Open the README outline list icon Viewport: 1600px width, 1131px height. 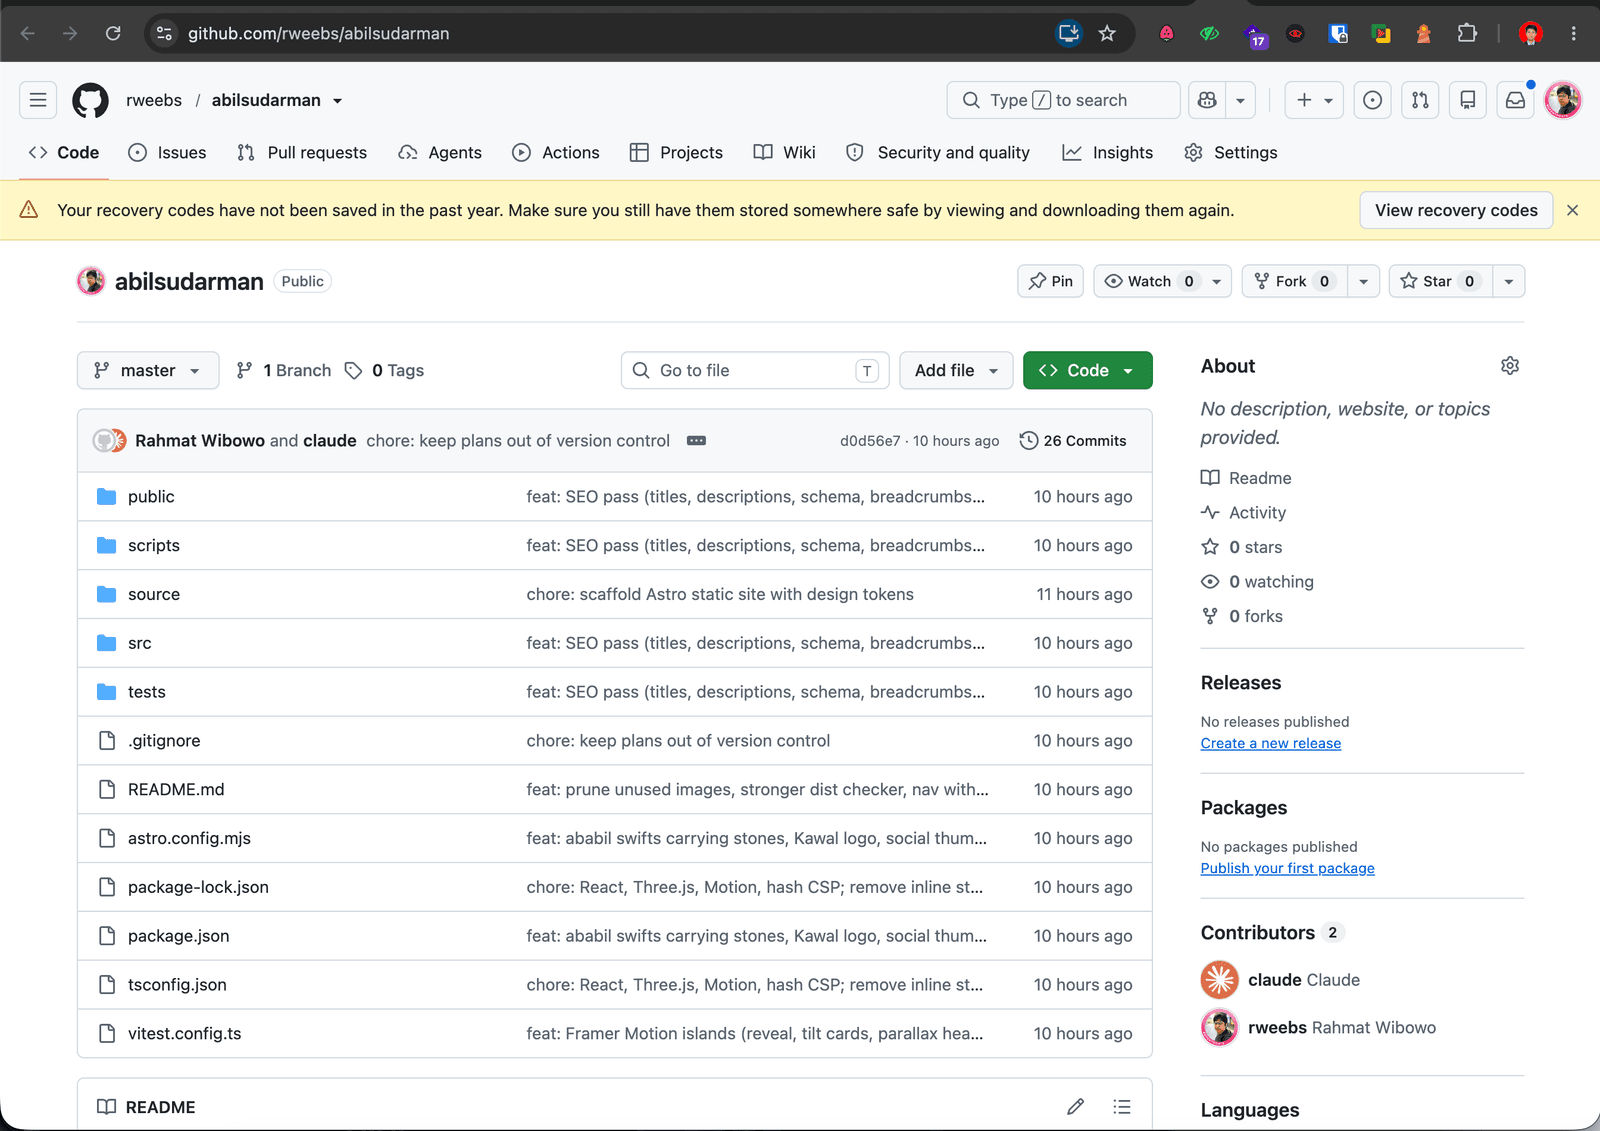[x=1122, y=1107]
